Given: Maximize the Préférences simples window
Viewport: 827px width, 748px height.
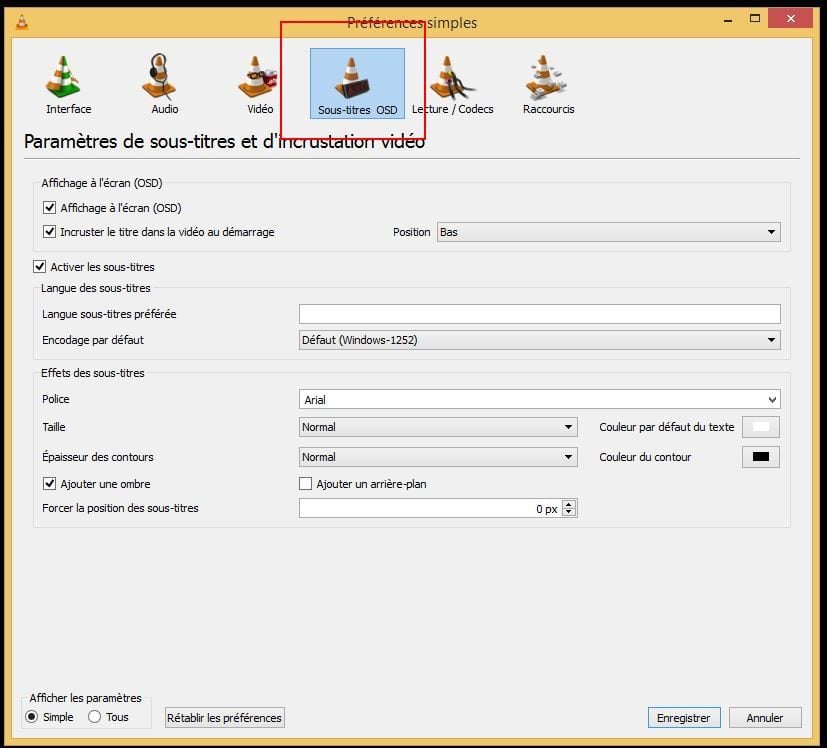Looking at the screenshot, I should tap(755, 18).
